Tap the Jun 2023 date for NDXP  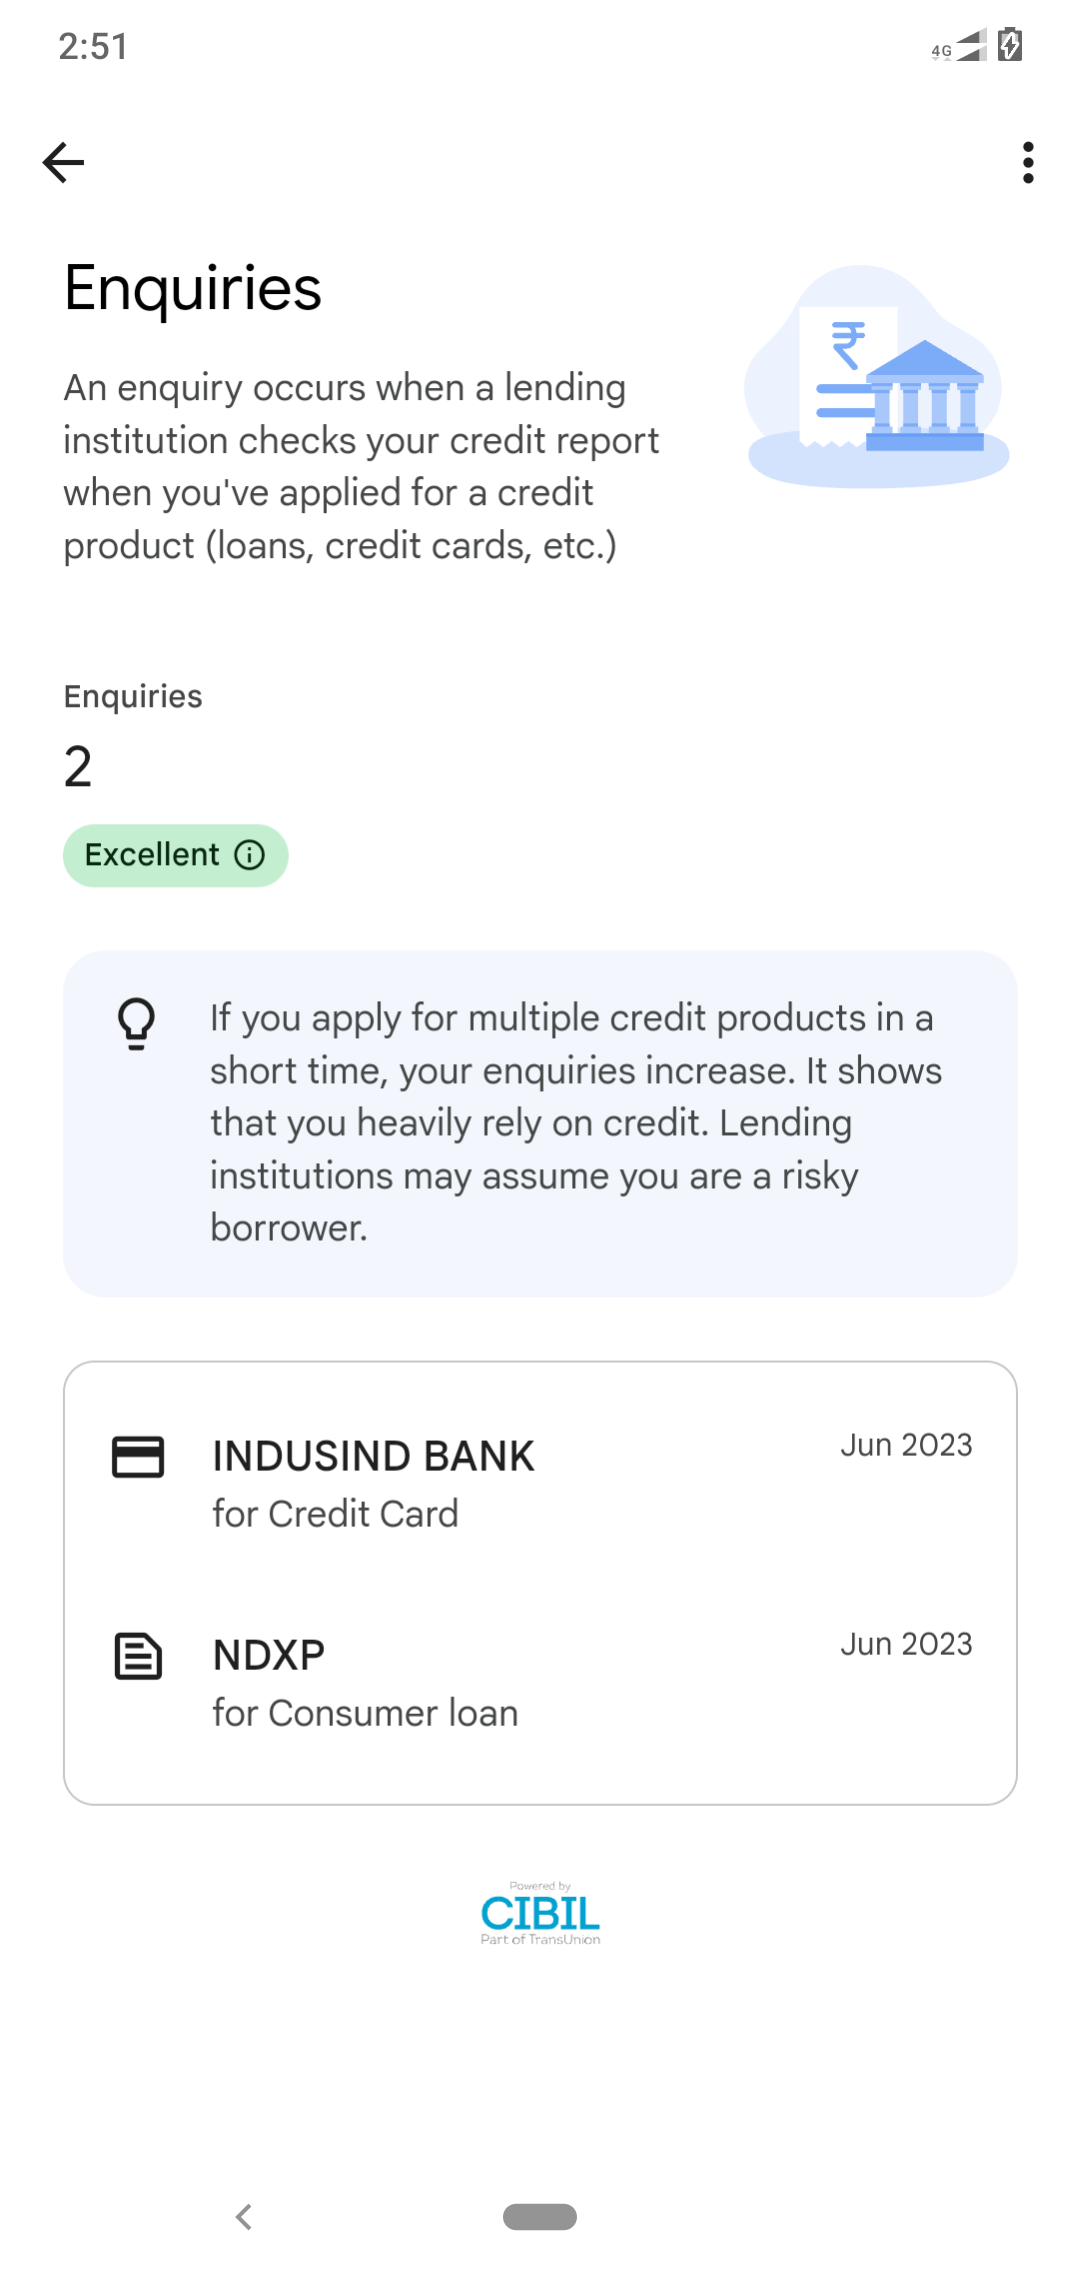906,1644
